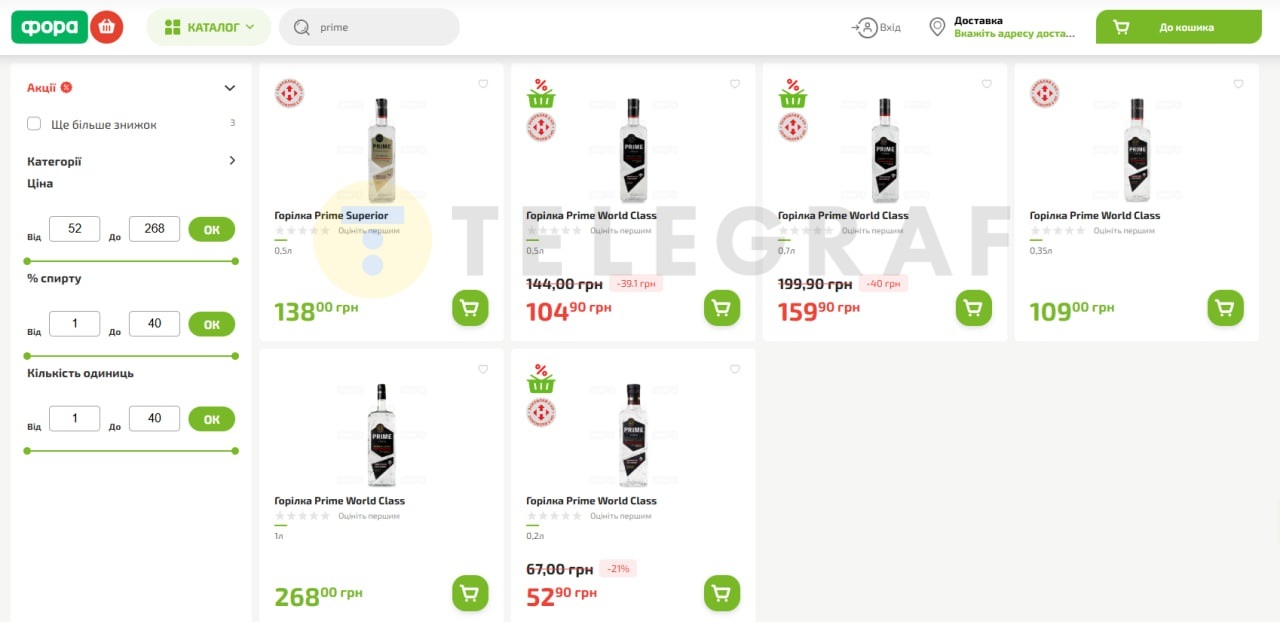Click the search magnifier icon
This screenshot has height=622, width=1280.
[302, 27]
